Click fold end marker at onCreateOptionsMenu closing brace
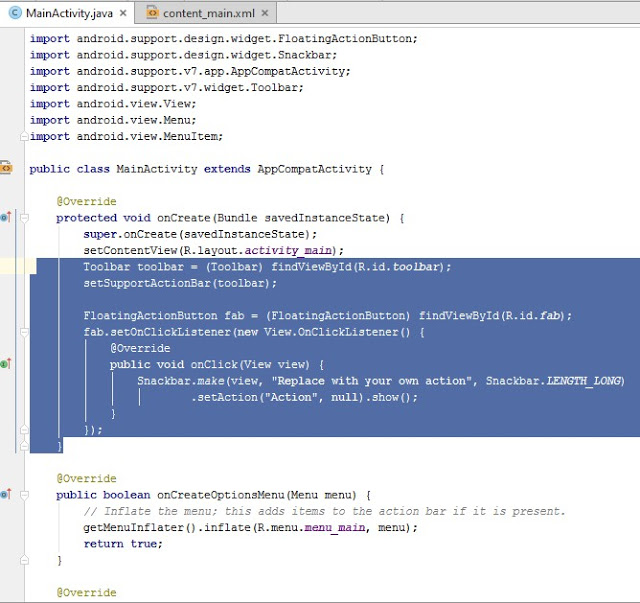The height and width of the screenshot is (603, 640). click(24, 560)
